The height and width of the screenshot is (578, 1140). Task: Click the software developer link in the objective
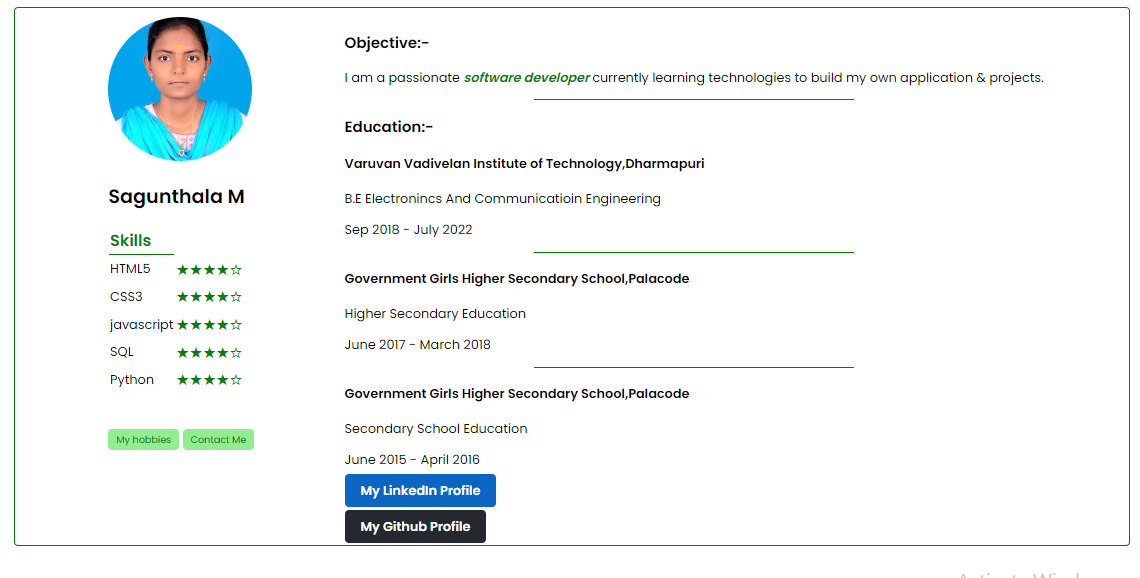(527, 77)
